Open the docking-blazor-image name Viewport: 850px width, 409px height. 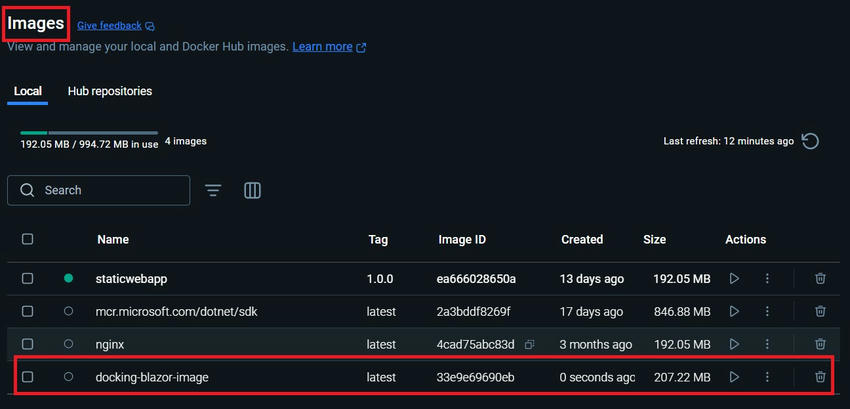(152, 377)
